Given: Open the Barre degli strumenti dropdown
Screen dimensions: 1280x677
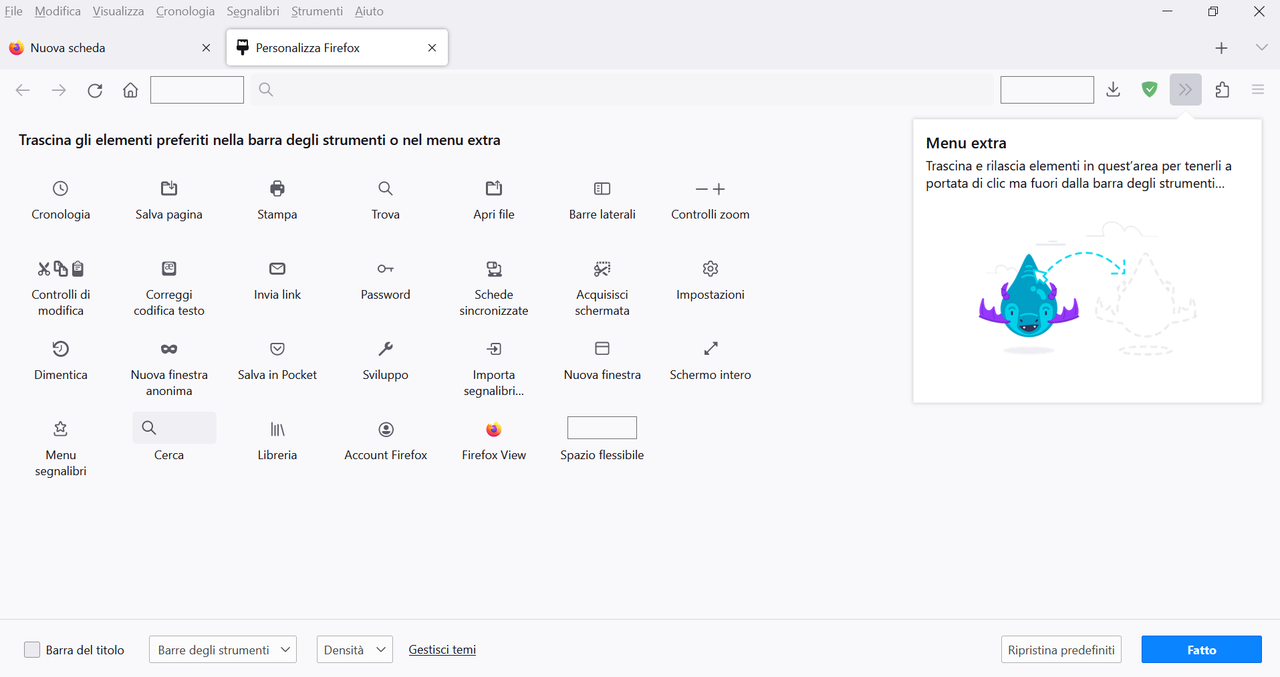Looking at the screenshot, I should (x=223, y=650).
